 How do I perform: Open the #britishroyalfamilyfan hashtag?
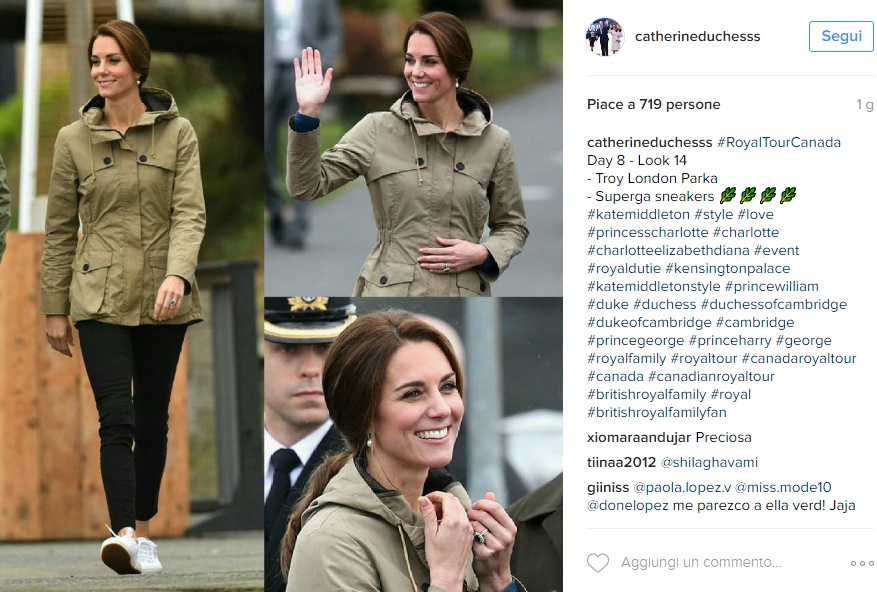(x=657, y=412)
